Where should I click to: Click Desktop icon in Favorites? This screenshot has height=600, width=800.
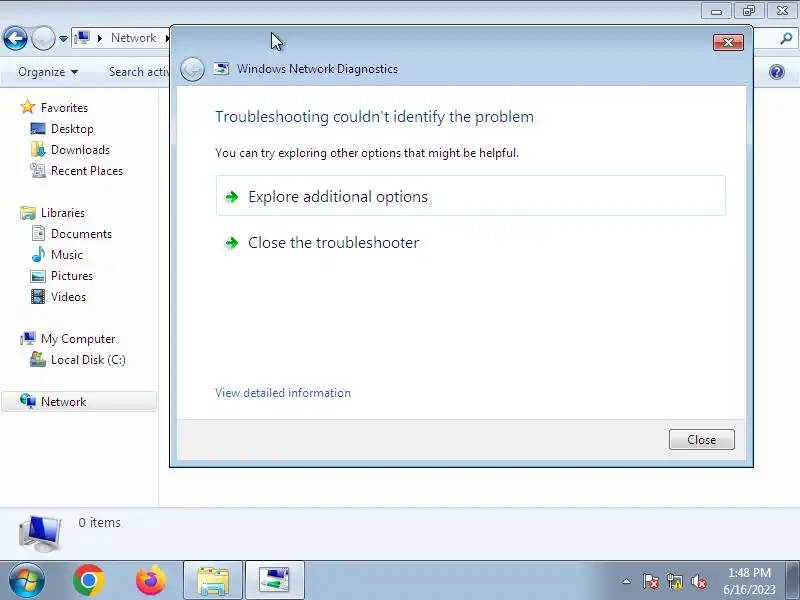[38, 129]
